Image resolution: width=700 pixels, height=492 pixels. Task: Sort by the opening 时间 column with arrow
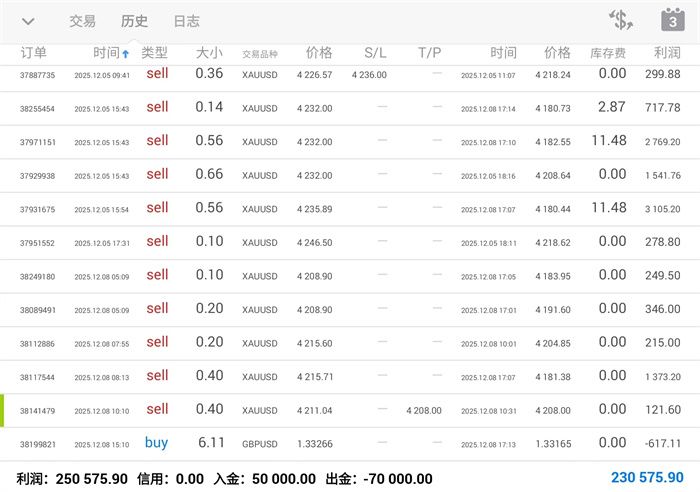click(111, 53)
